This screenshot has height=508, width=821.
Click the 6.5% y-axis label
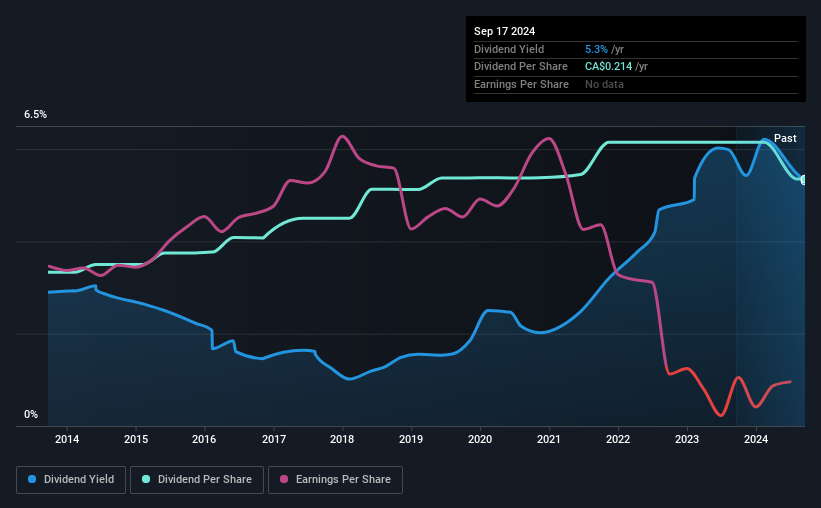pos(36,115)
